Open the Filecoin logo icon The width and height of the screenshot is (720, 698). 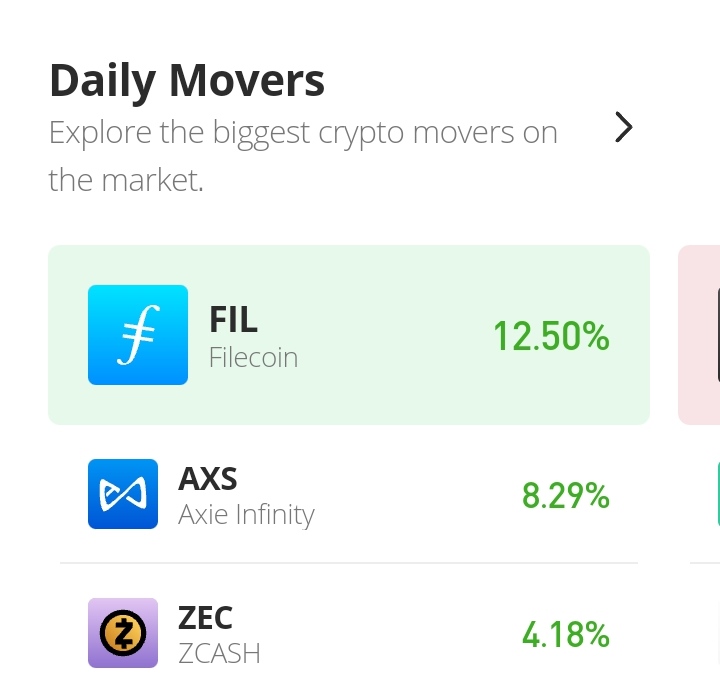[x=138, y=335]
